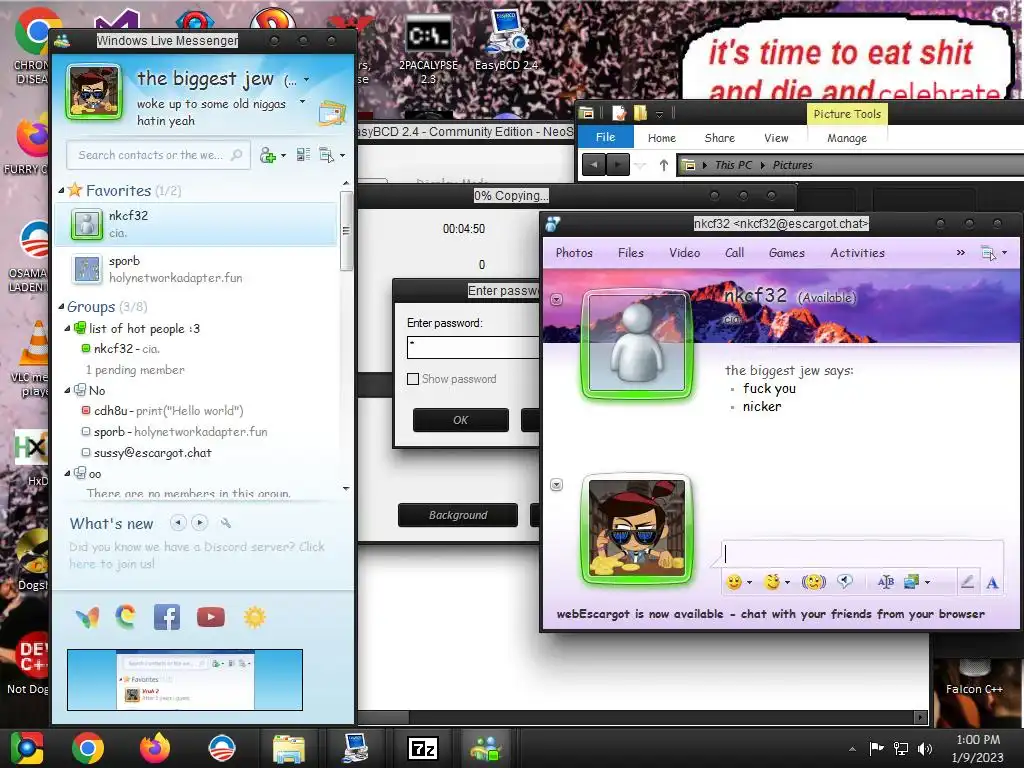Switch to the Home ribbon tab
This screenshot has width=1024, height=768.
pyautogui.click(x=662, y=138)
